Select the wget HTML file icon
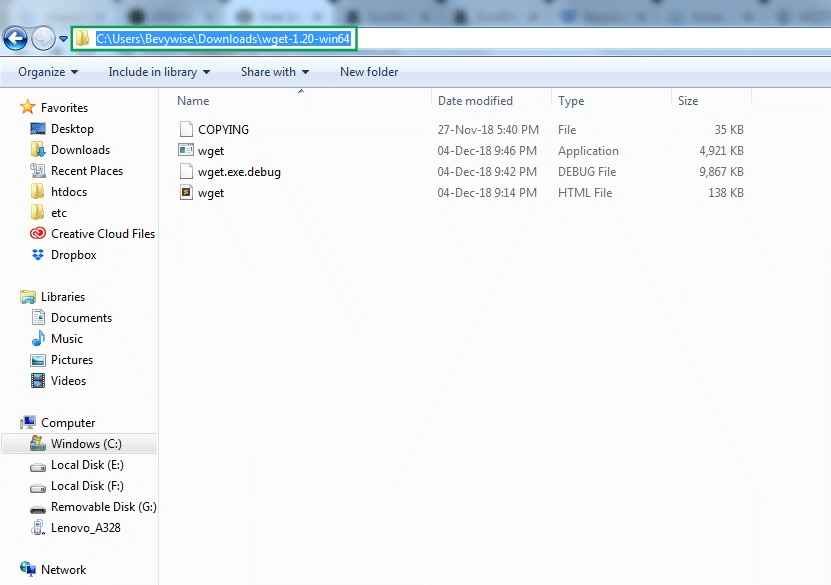This screenshot has height=585, width=831. coord(186,192)
